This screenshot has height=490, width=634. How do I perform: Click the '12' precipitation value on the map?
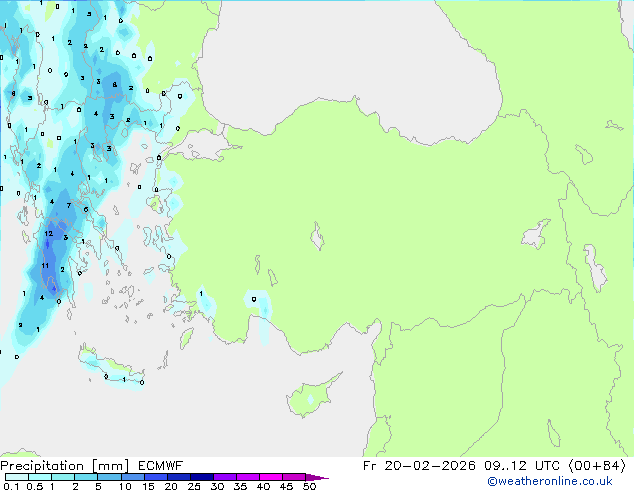tap(49, 234)
